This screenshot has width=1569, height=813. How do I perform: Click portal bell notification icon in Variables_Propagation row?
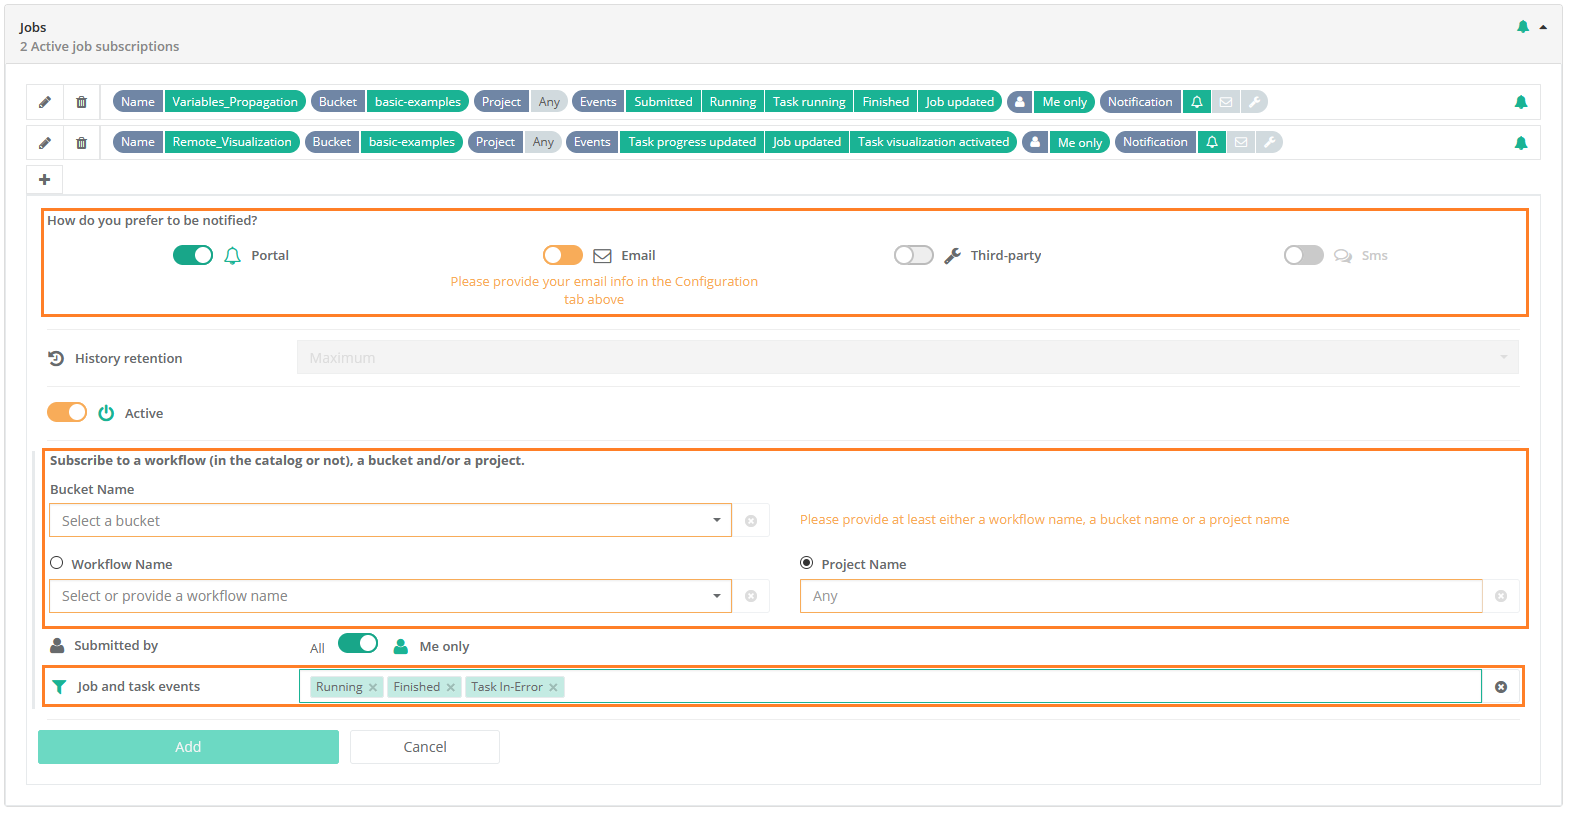pos(1197,102)
